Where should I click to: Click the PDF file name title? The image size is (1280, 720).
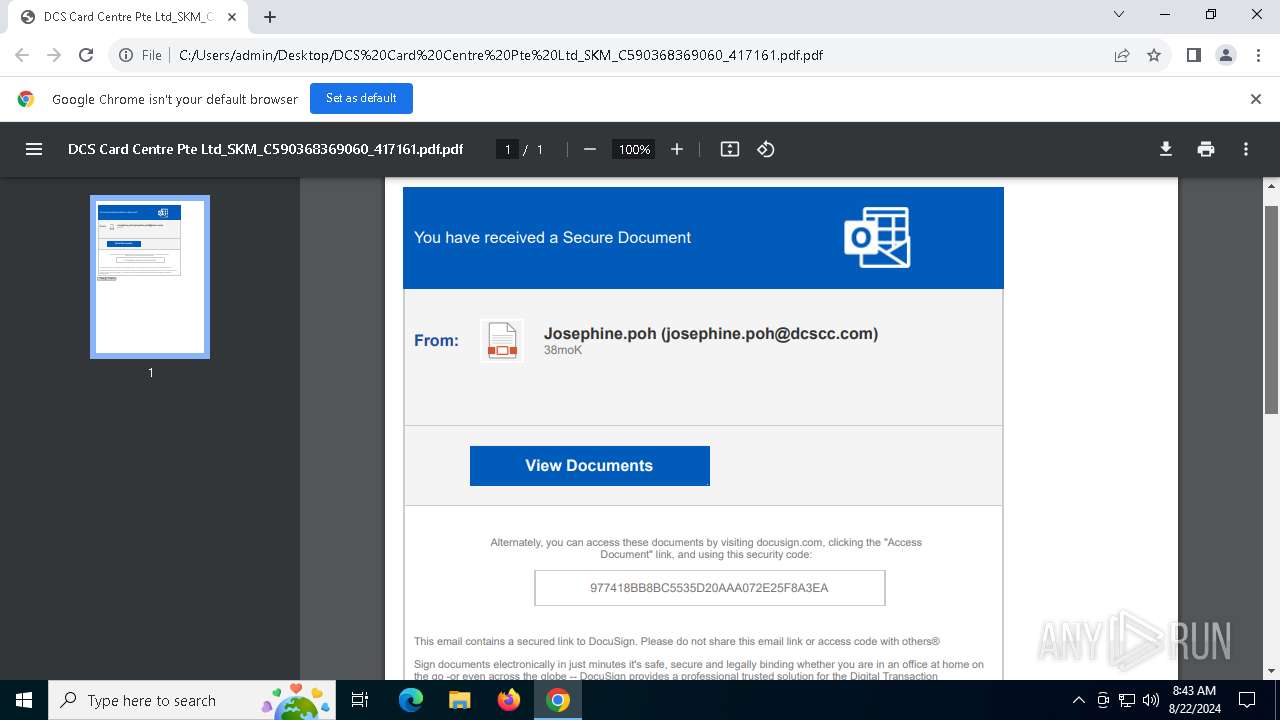266,149
